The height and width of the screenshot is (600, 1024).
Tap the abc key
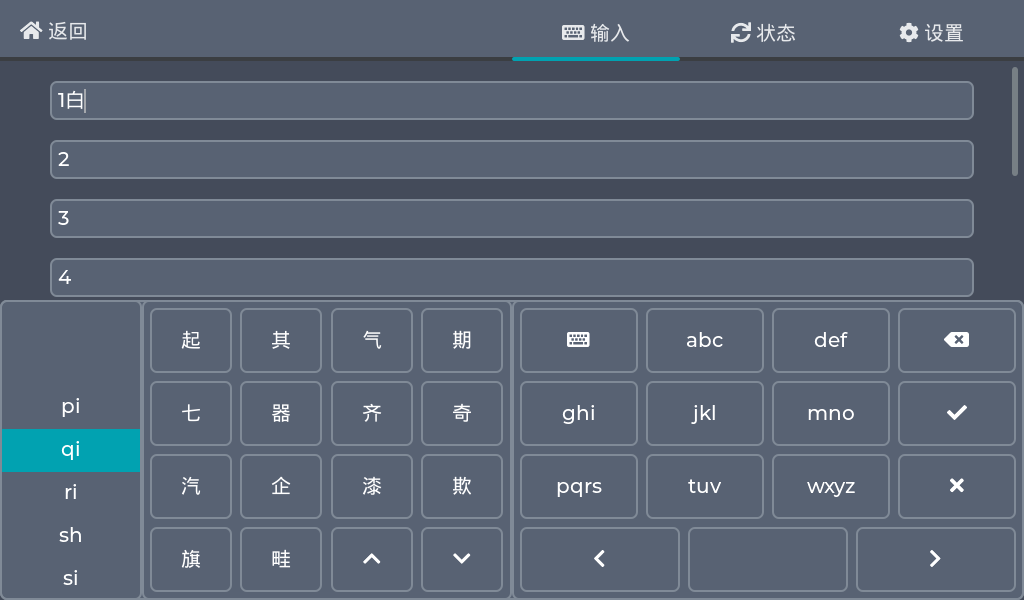[x=705, y=340]
